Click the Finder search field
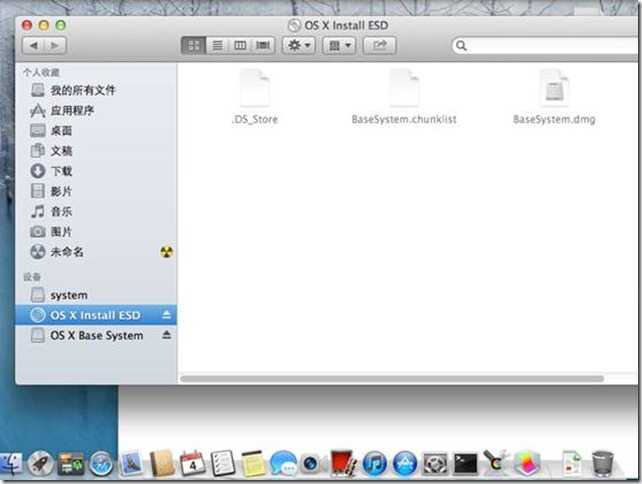The height and width of the screenshot is (484, 642). click(x=547, y=45)
